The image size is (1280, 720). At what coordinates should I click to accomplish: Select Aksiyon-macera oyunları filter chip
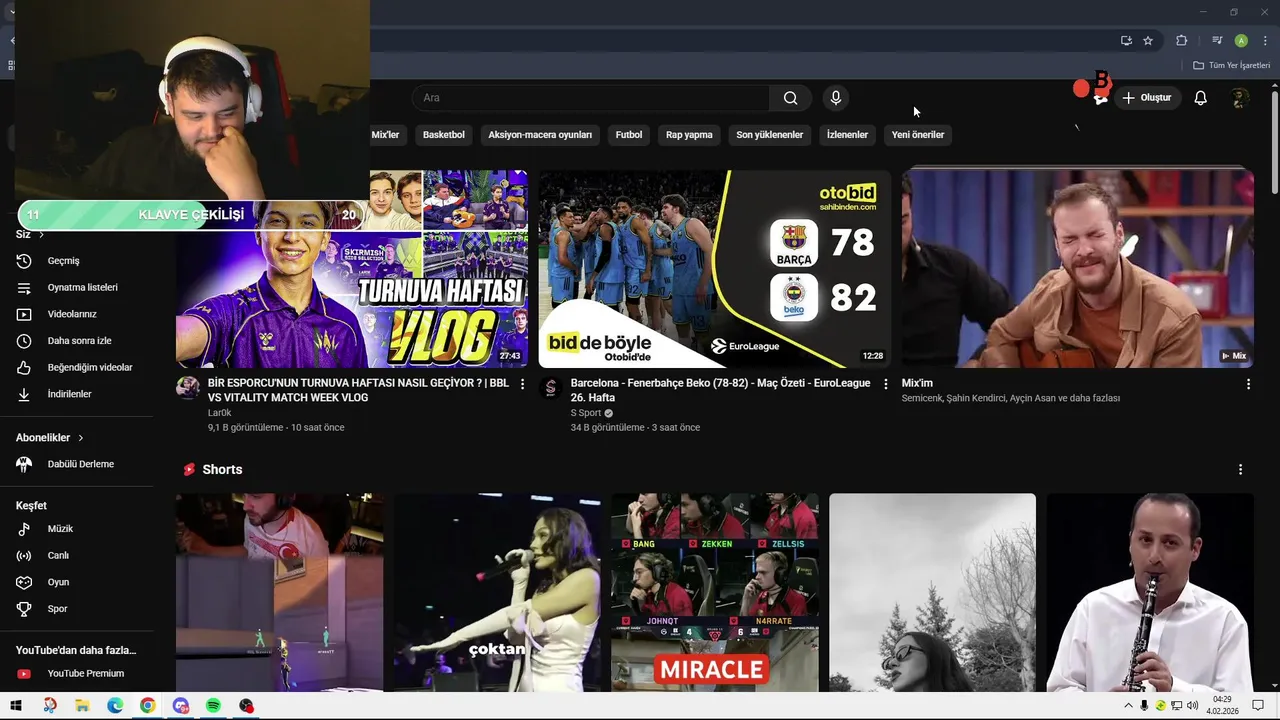(540, 135)
